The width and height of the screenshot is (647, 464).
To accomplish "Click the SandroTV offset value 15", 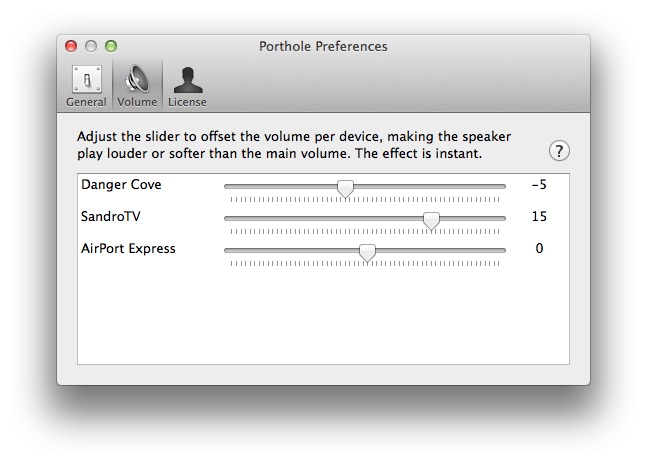I will tap(539, 217).
